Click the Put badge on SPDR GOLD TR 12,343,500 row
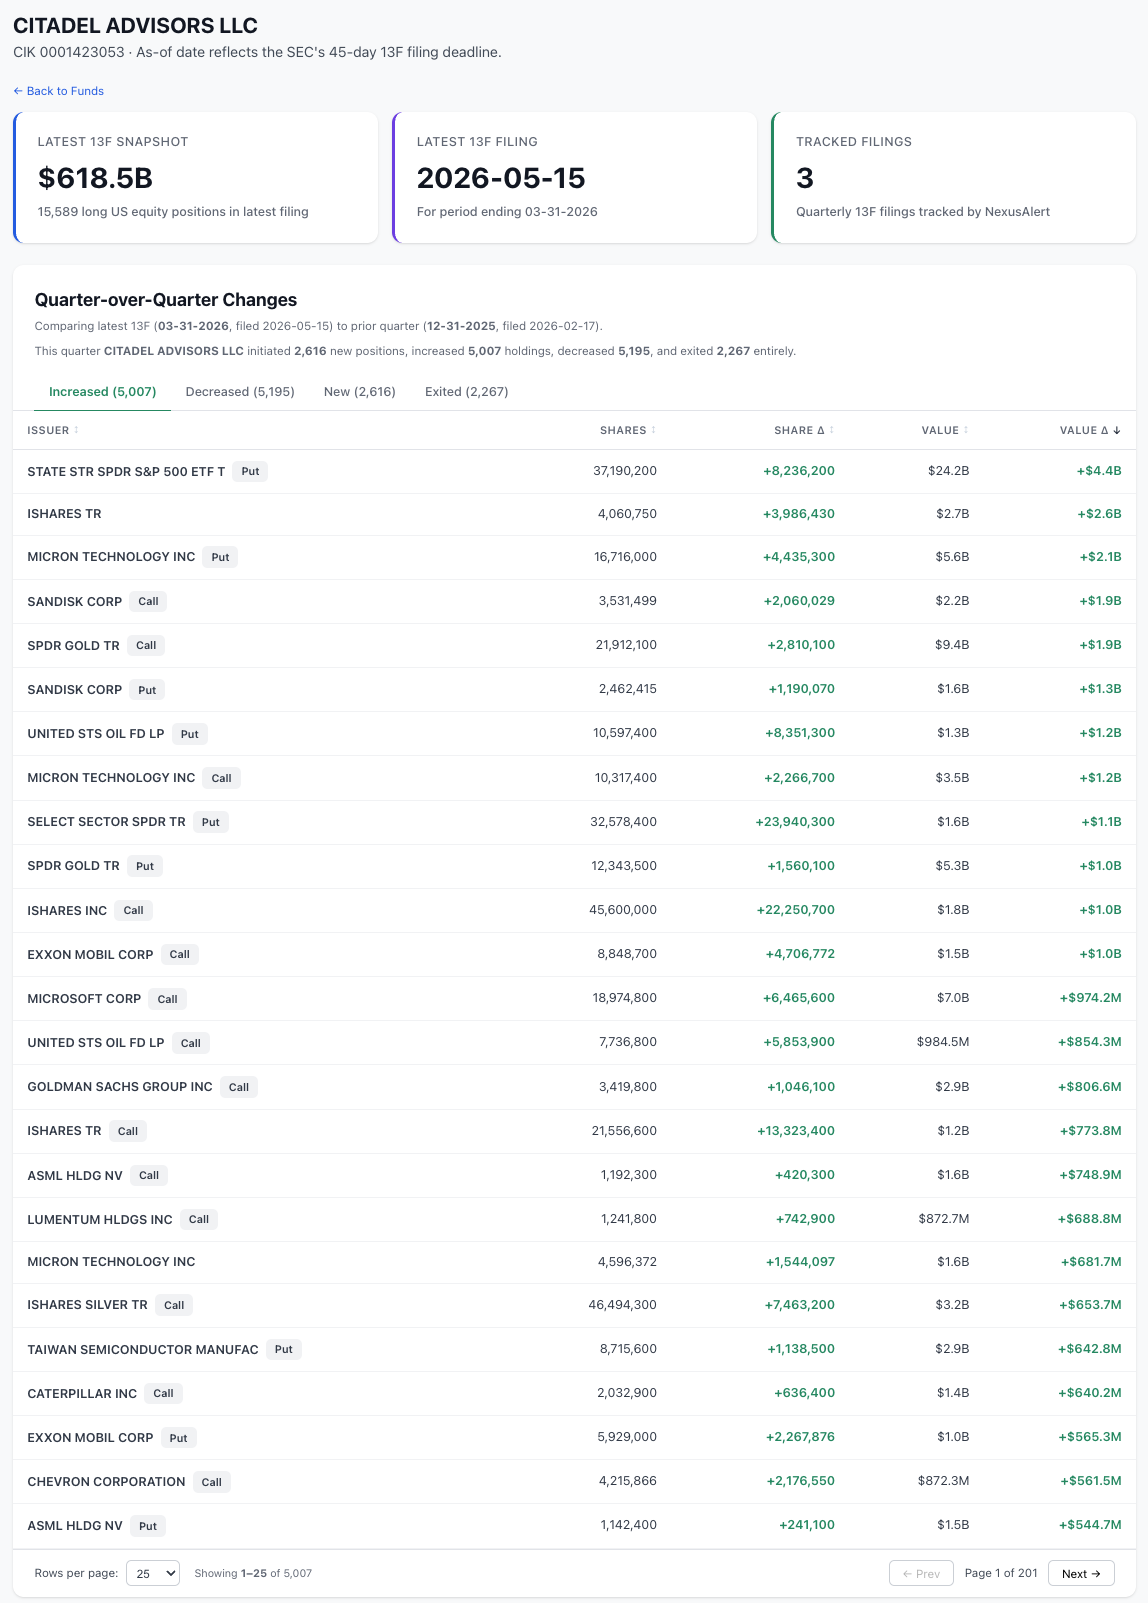Screen dimensions: 1148x1603 coord(145,866)
